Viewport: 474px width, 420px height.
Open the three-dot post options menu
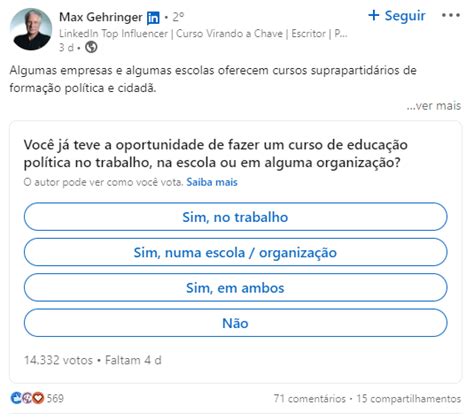(x=451, y=15)
